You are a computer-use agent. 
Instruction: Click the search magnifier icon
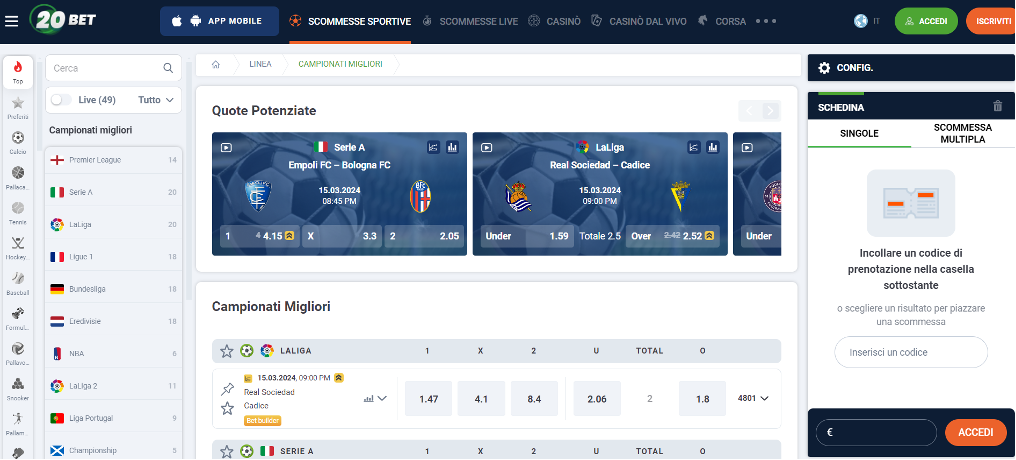click(168, 68)
